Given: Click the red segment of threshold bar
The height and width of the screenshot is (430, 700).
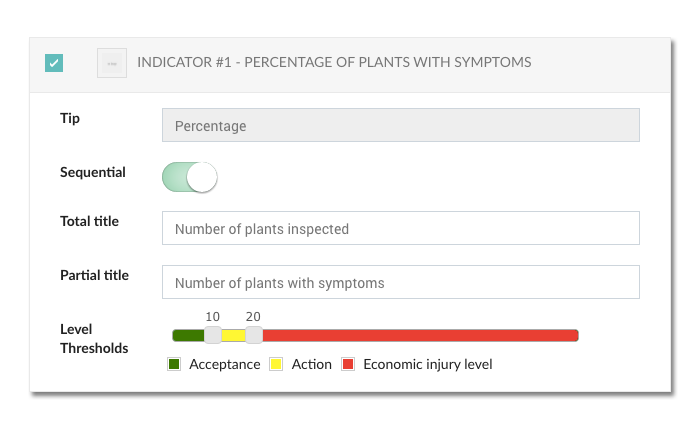Looking at the screenshot, I should [421, 335].
